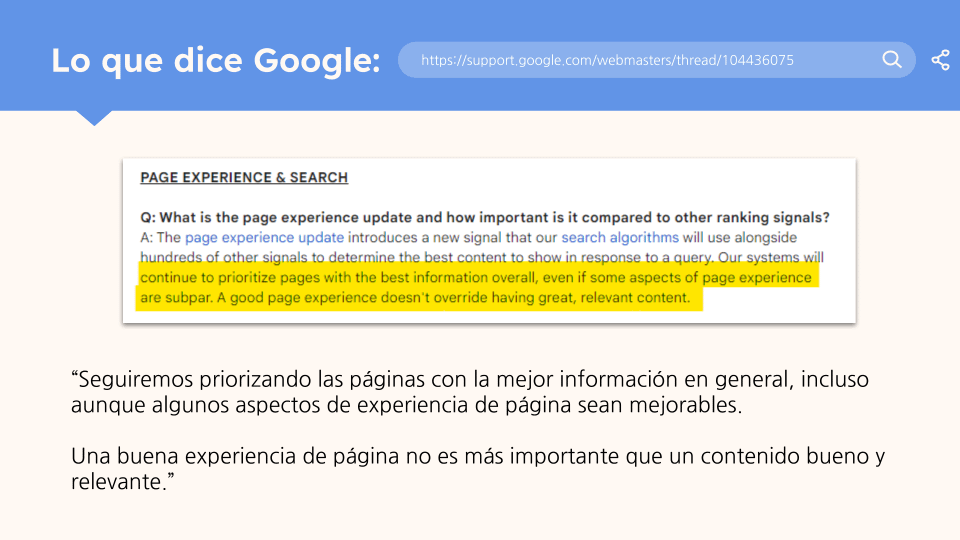960x540 pixels.
Task: Click the downward triangle pointer below header
Action: [94, 118]
